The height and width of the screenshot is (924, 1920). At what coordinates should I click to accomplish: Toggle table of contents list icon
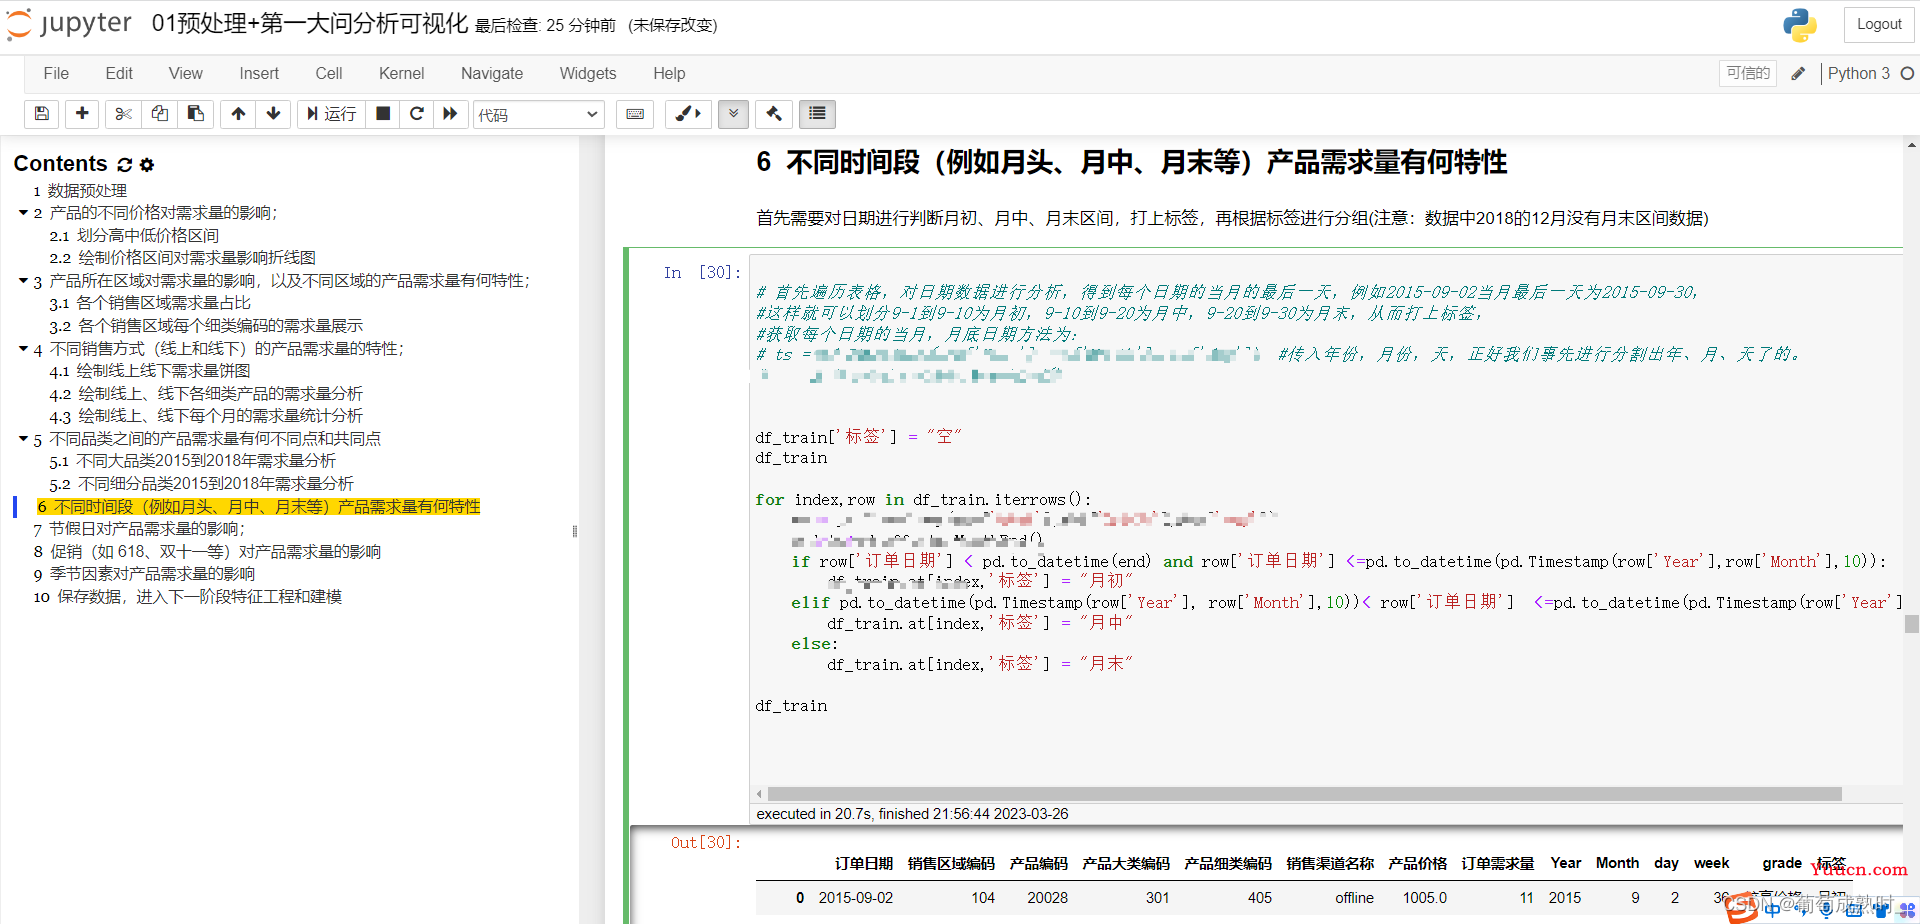tap(817, 114)
